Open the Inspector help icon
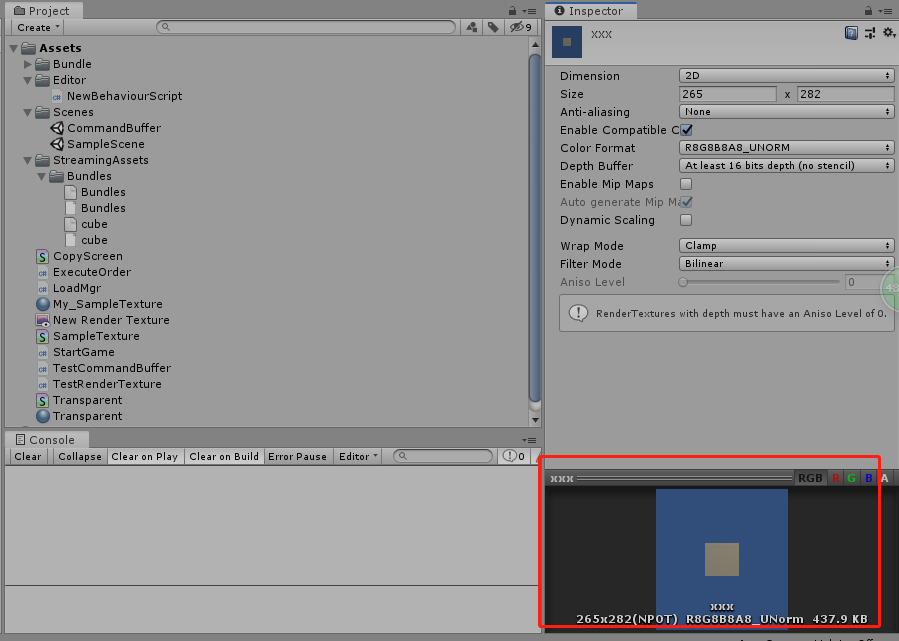The image size is (899, 641). pyautogui.click(x=851, y=33)
